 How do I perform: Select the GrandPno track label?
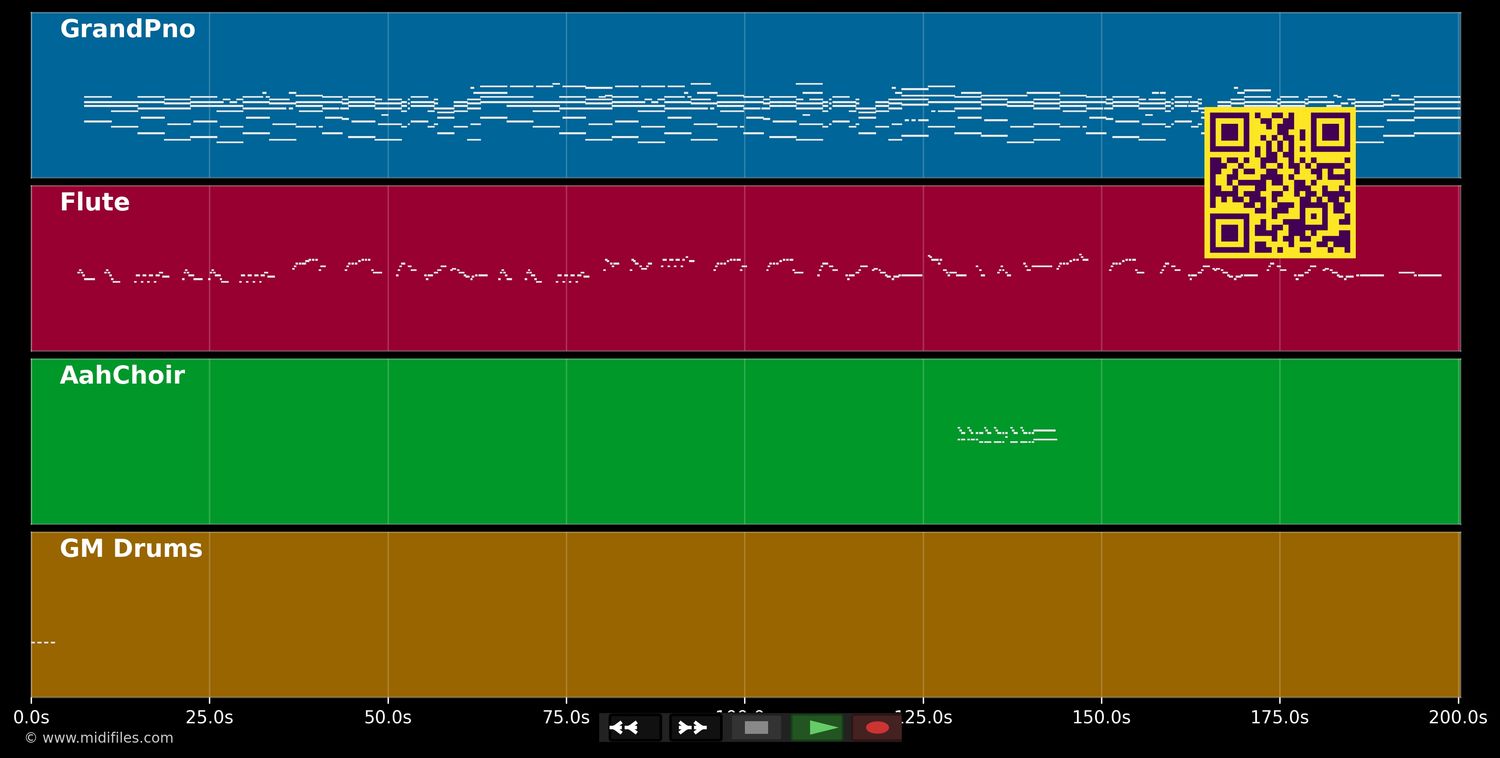click(x=127, y=30)
